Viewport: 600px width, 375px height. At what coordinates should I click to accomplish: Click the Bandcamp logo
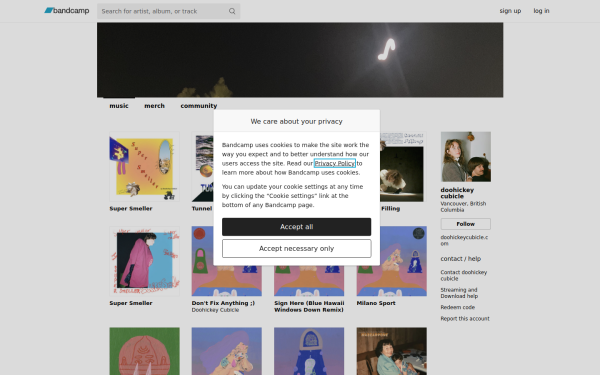pyautogui.click(x=67, y=11)
